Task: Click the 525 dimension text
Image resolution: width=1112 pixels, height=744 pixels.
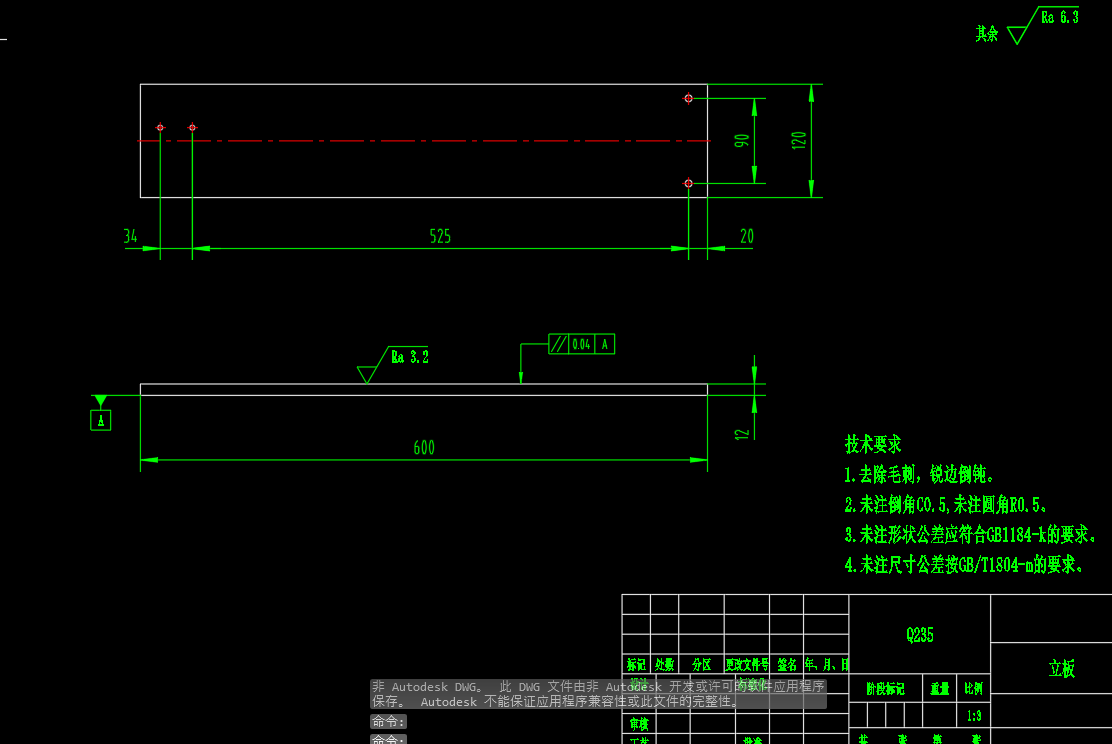Action: (x=440, y=236)
